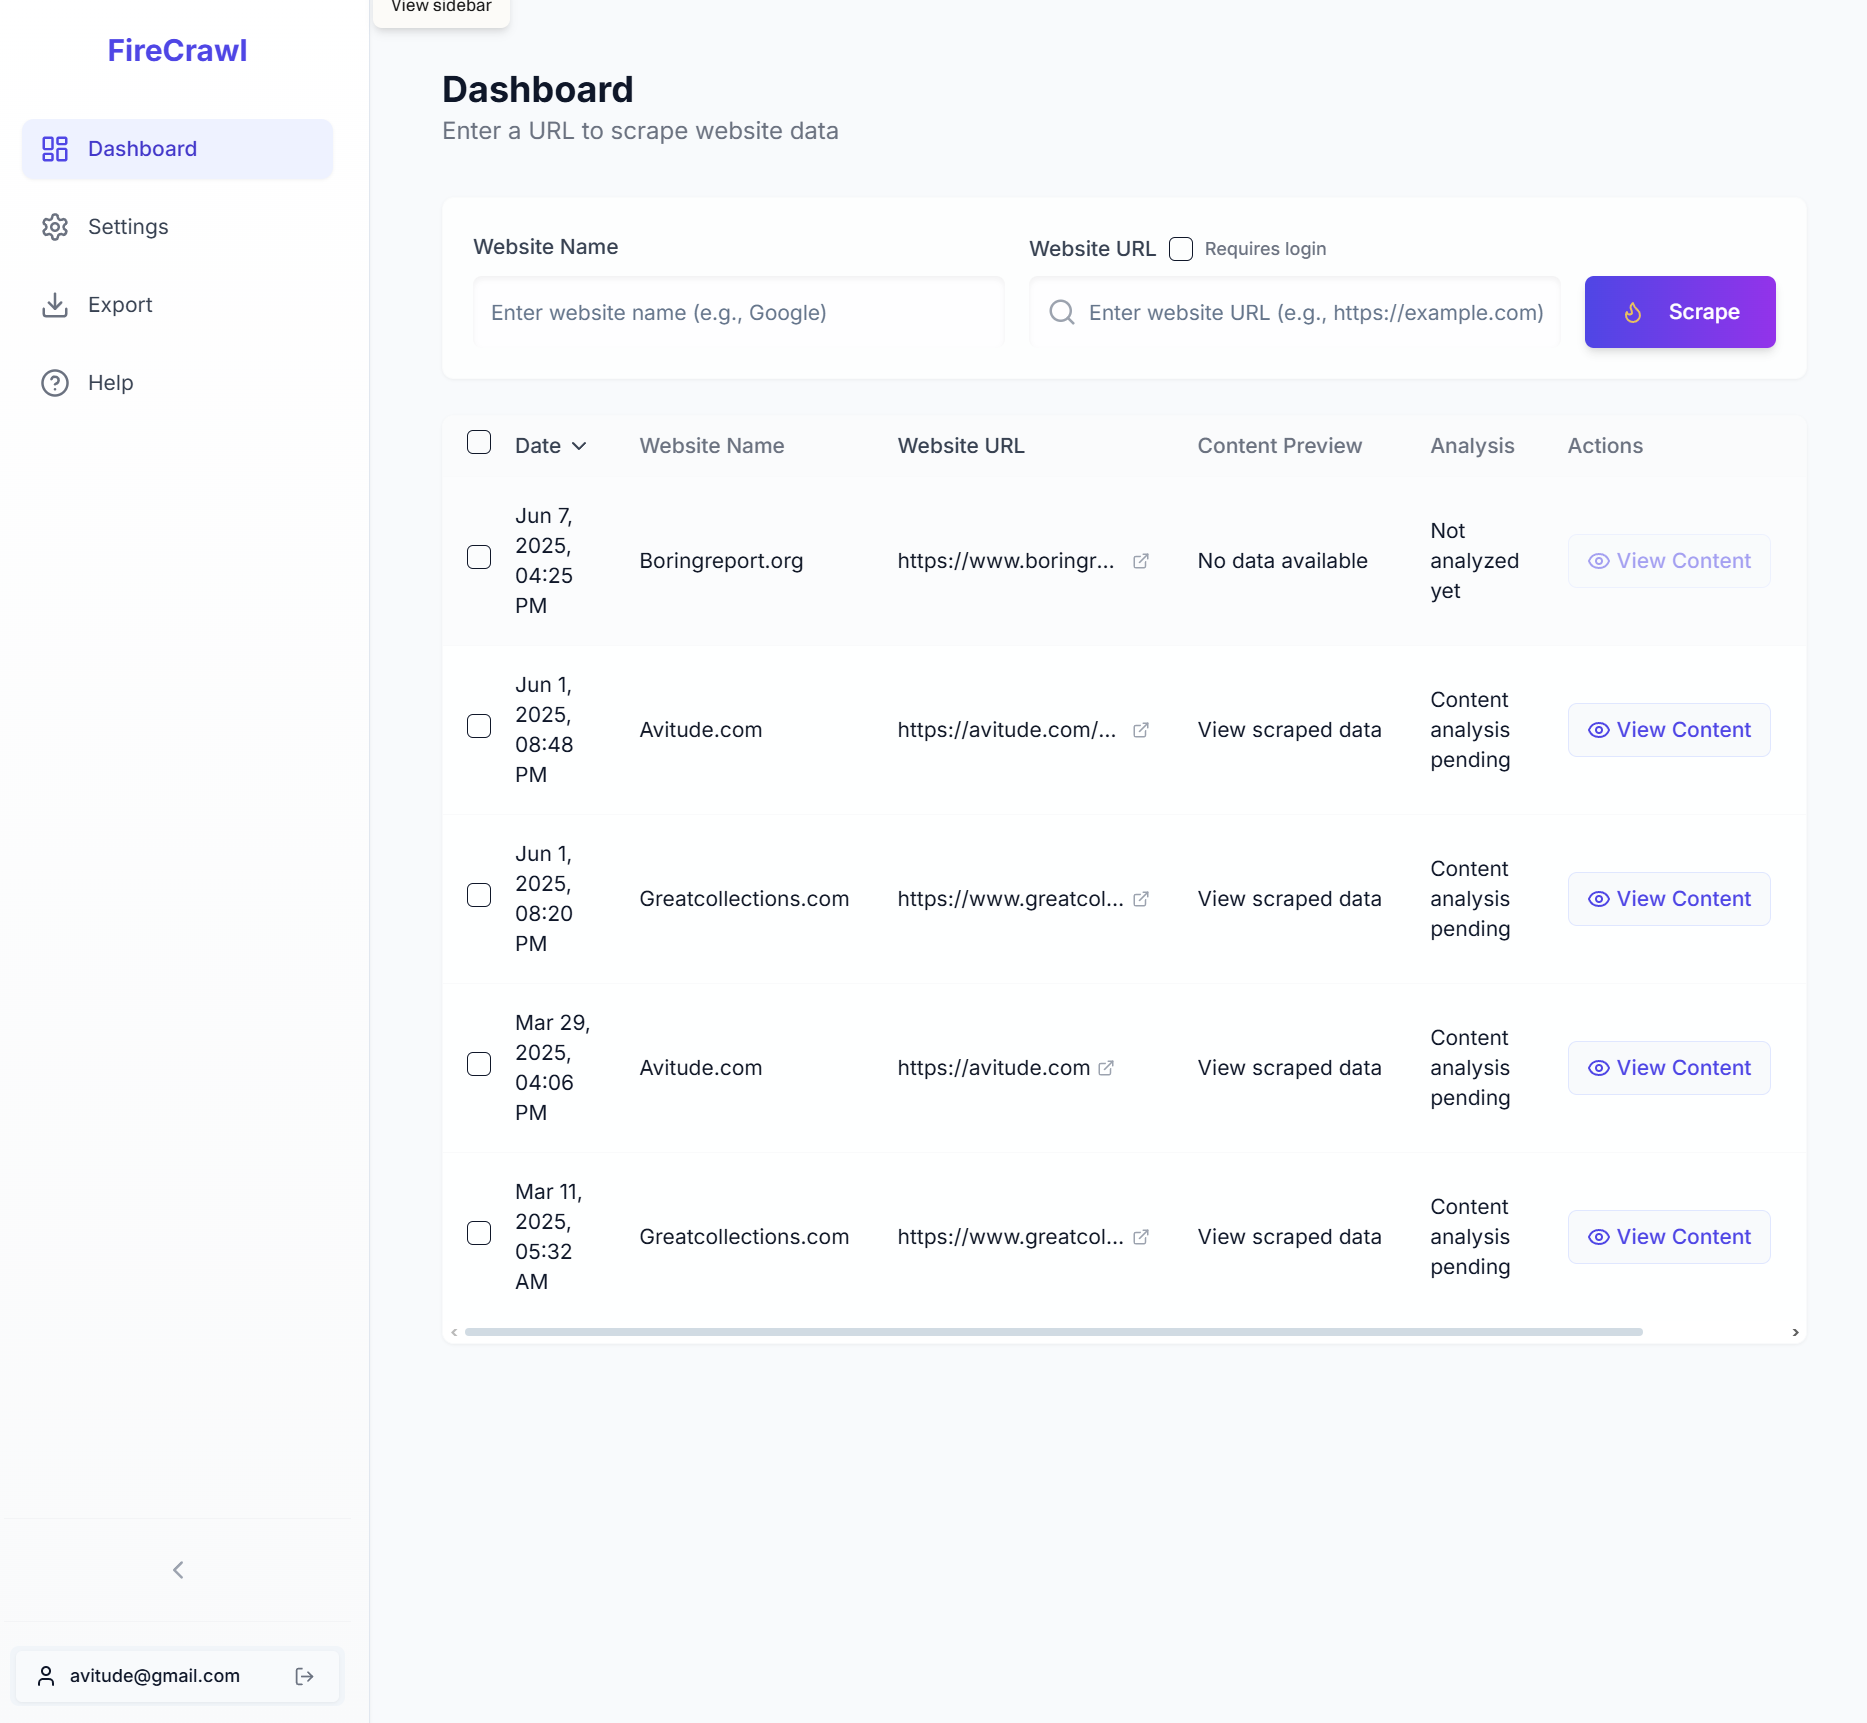Click left arrow of table scrollbar
This screenshot has height=1723, width=1867.
coord(454,1332)
